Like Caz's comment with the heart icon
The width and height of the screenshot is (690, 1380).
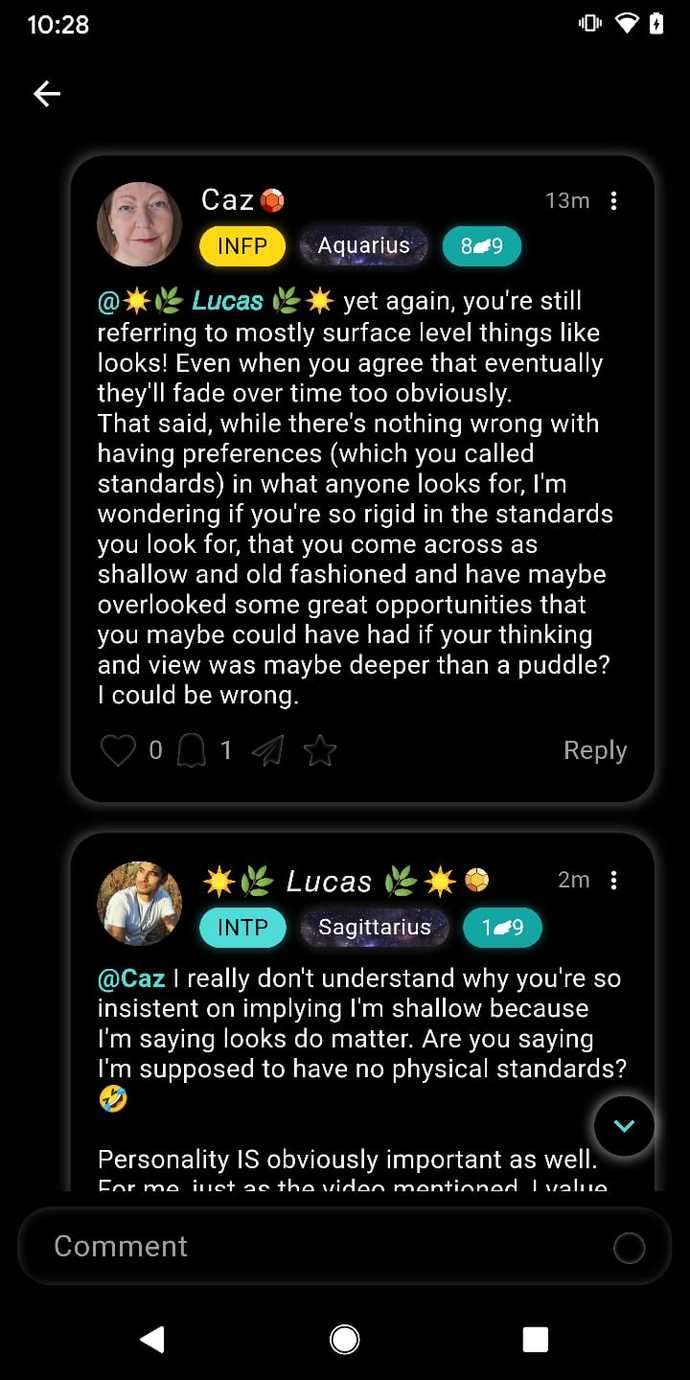pyautogui.click(x=118, y=750)
